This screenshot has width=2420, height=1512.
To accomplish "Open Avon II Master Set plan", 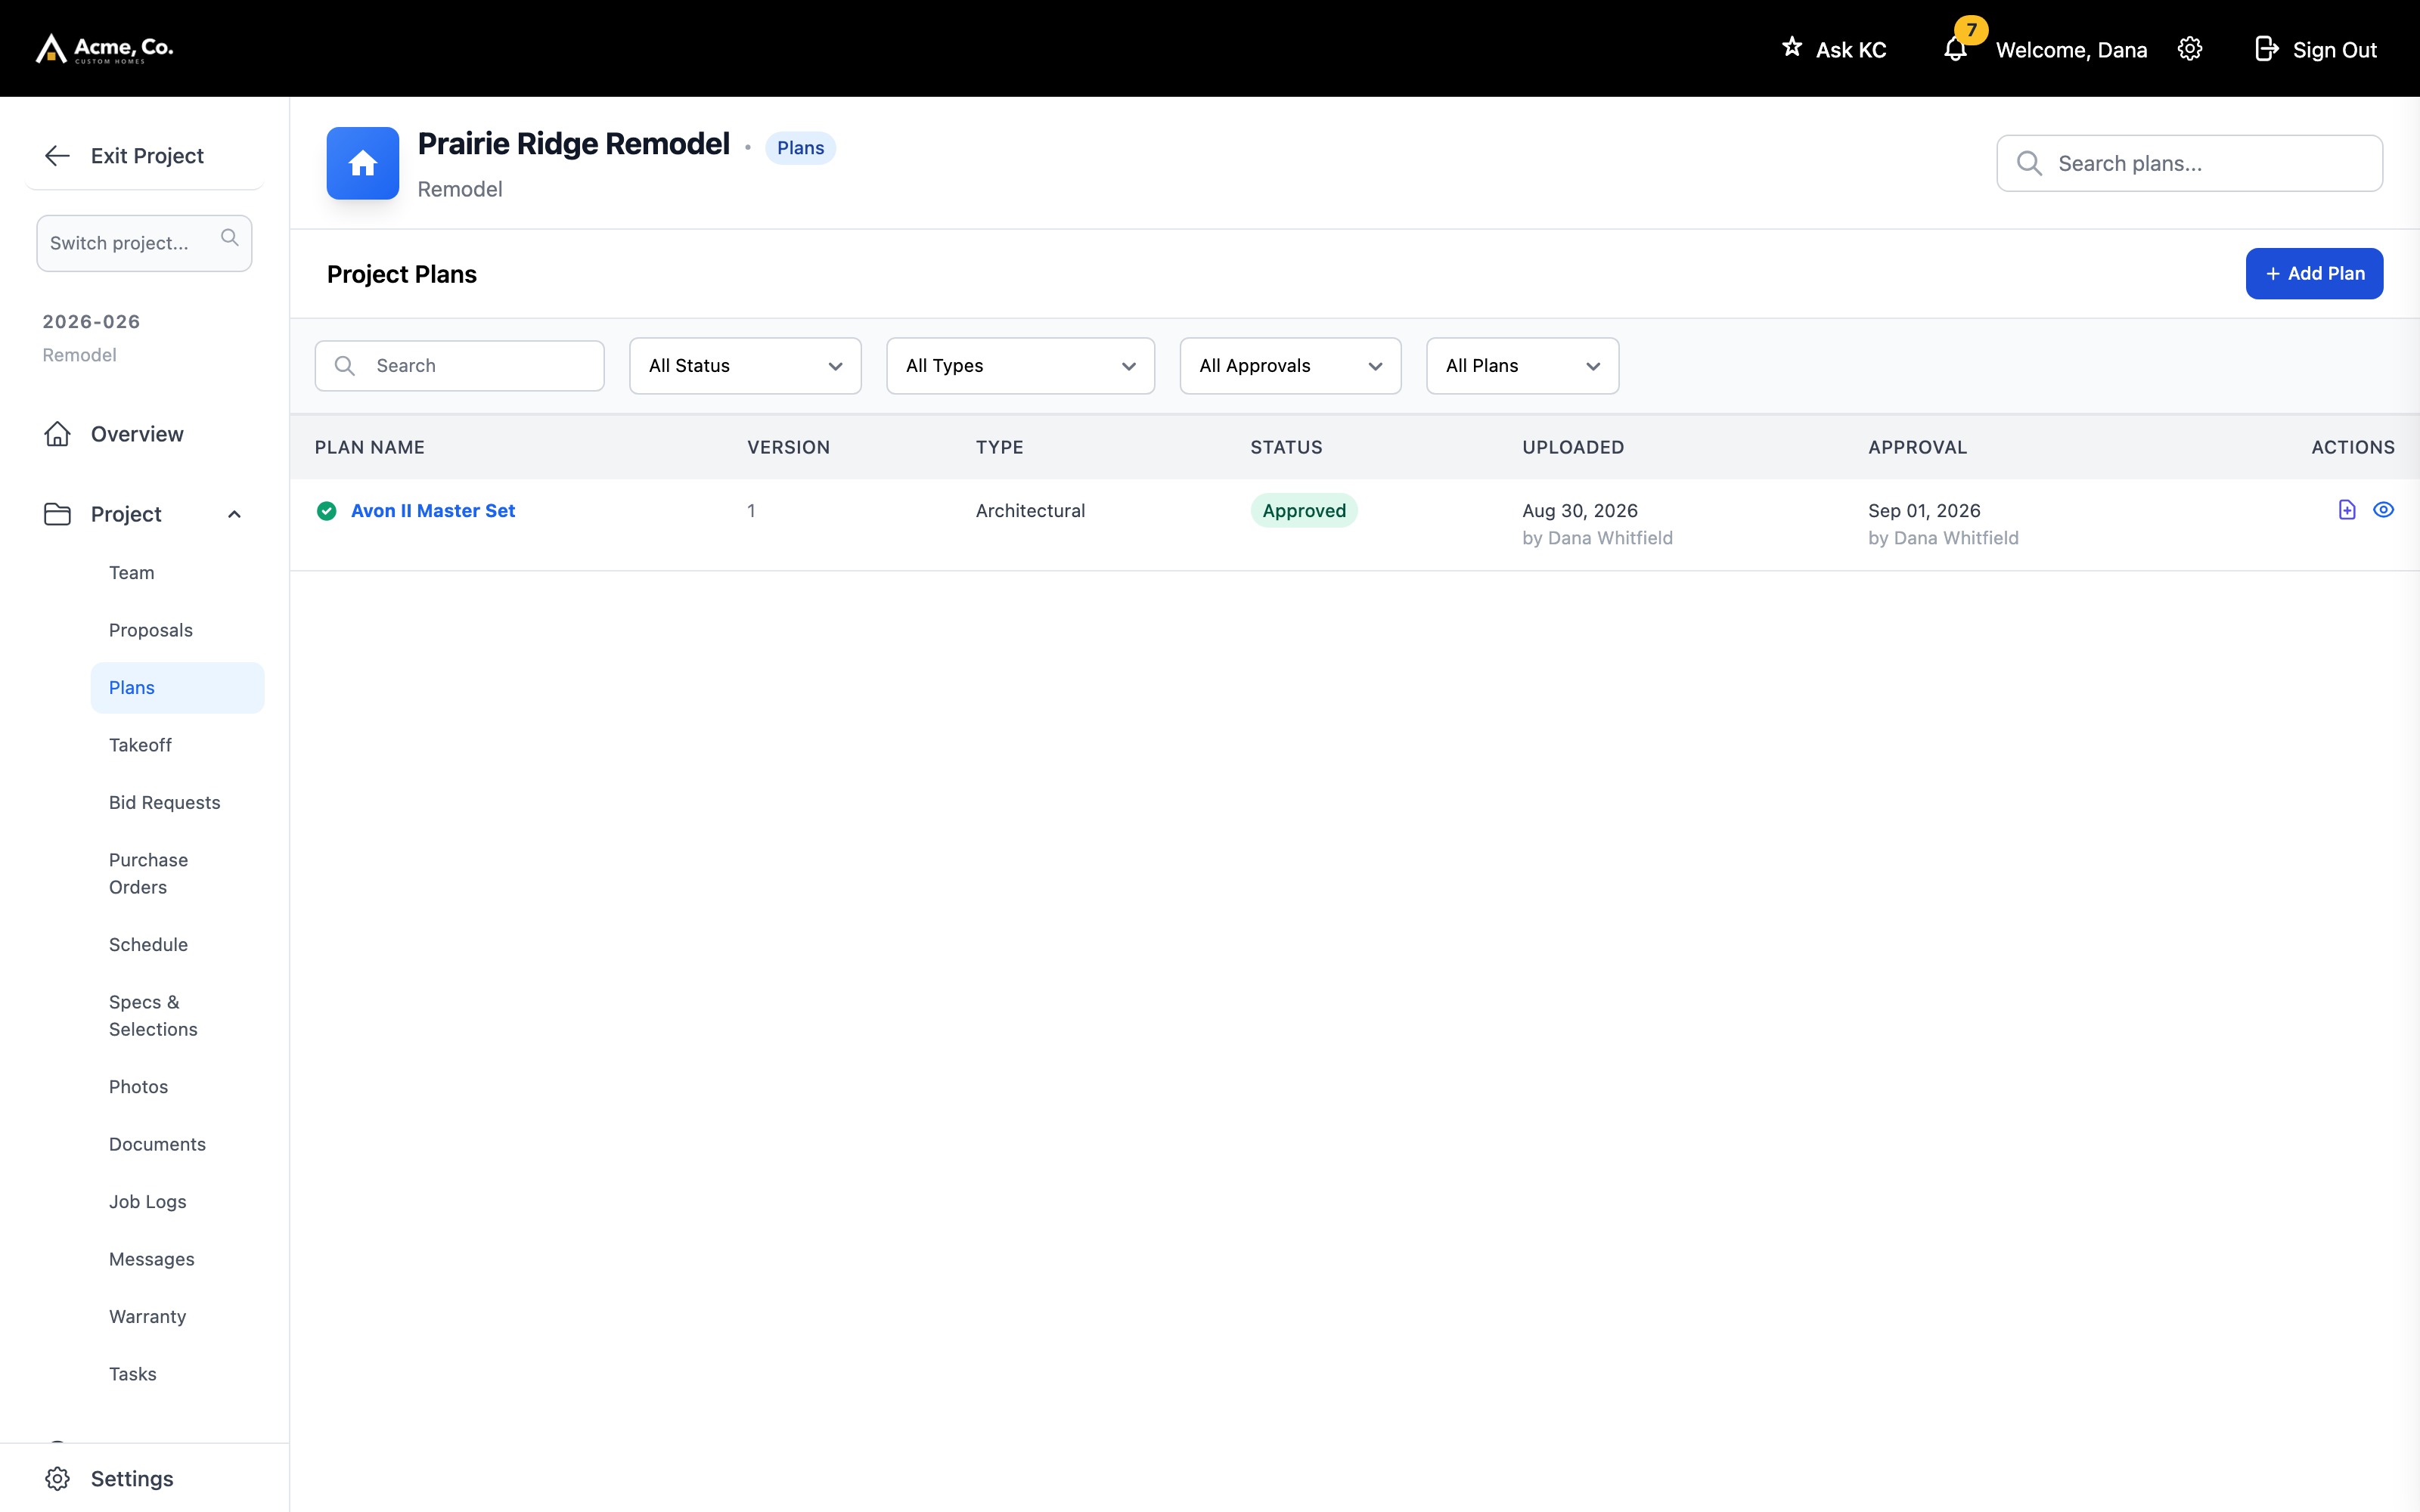I will pyautogui.click(x=433, y=511).
